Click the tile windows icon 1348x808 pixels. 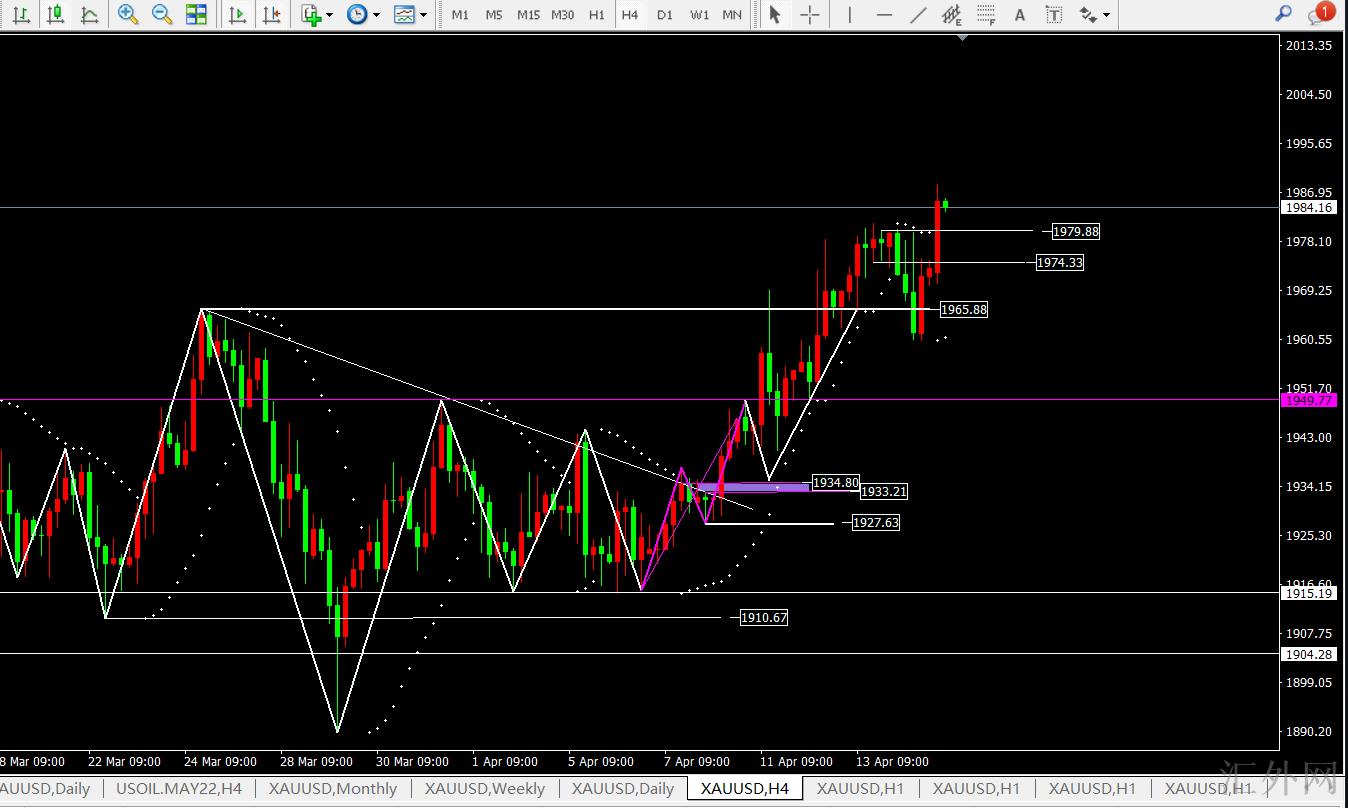(197, 15)
